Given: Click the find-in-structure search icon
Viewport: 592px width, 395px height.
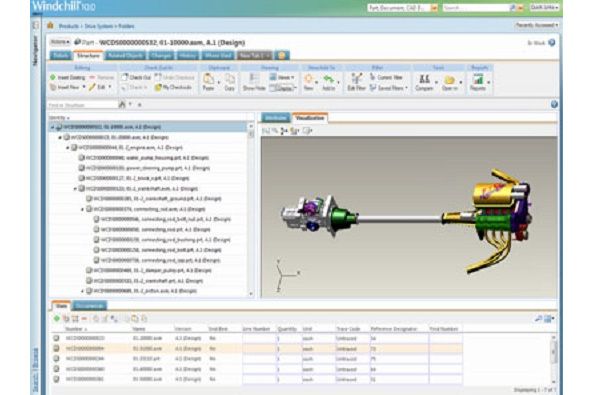Looking at the screenshot, I should pyautogui.click(x=122, y=105).
